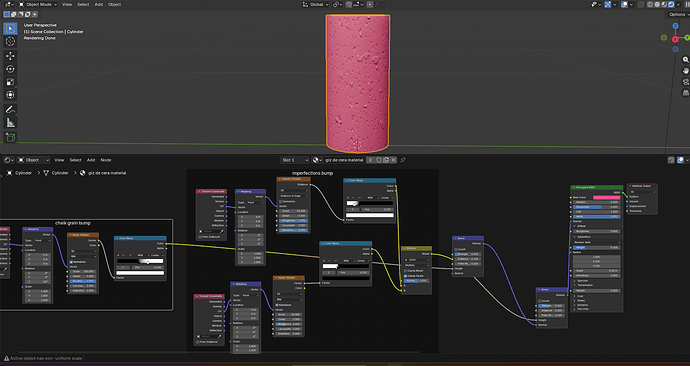The height and width of the screenshot is (366, 690).
Task: Toggle viewport X-ray mode
Action: point(641,4)
